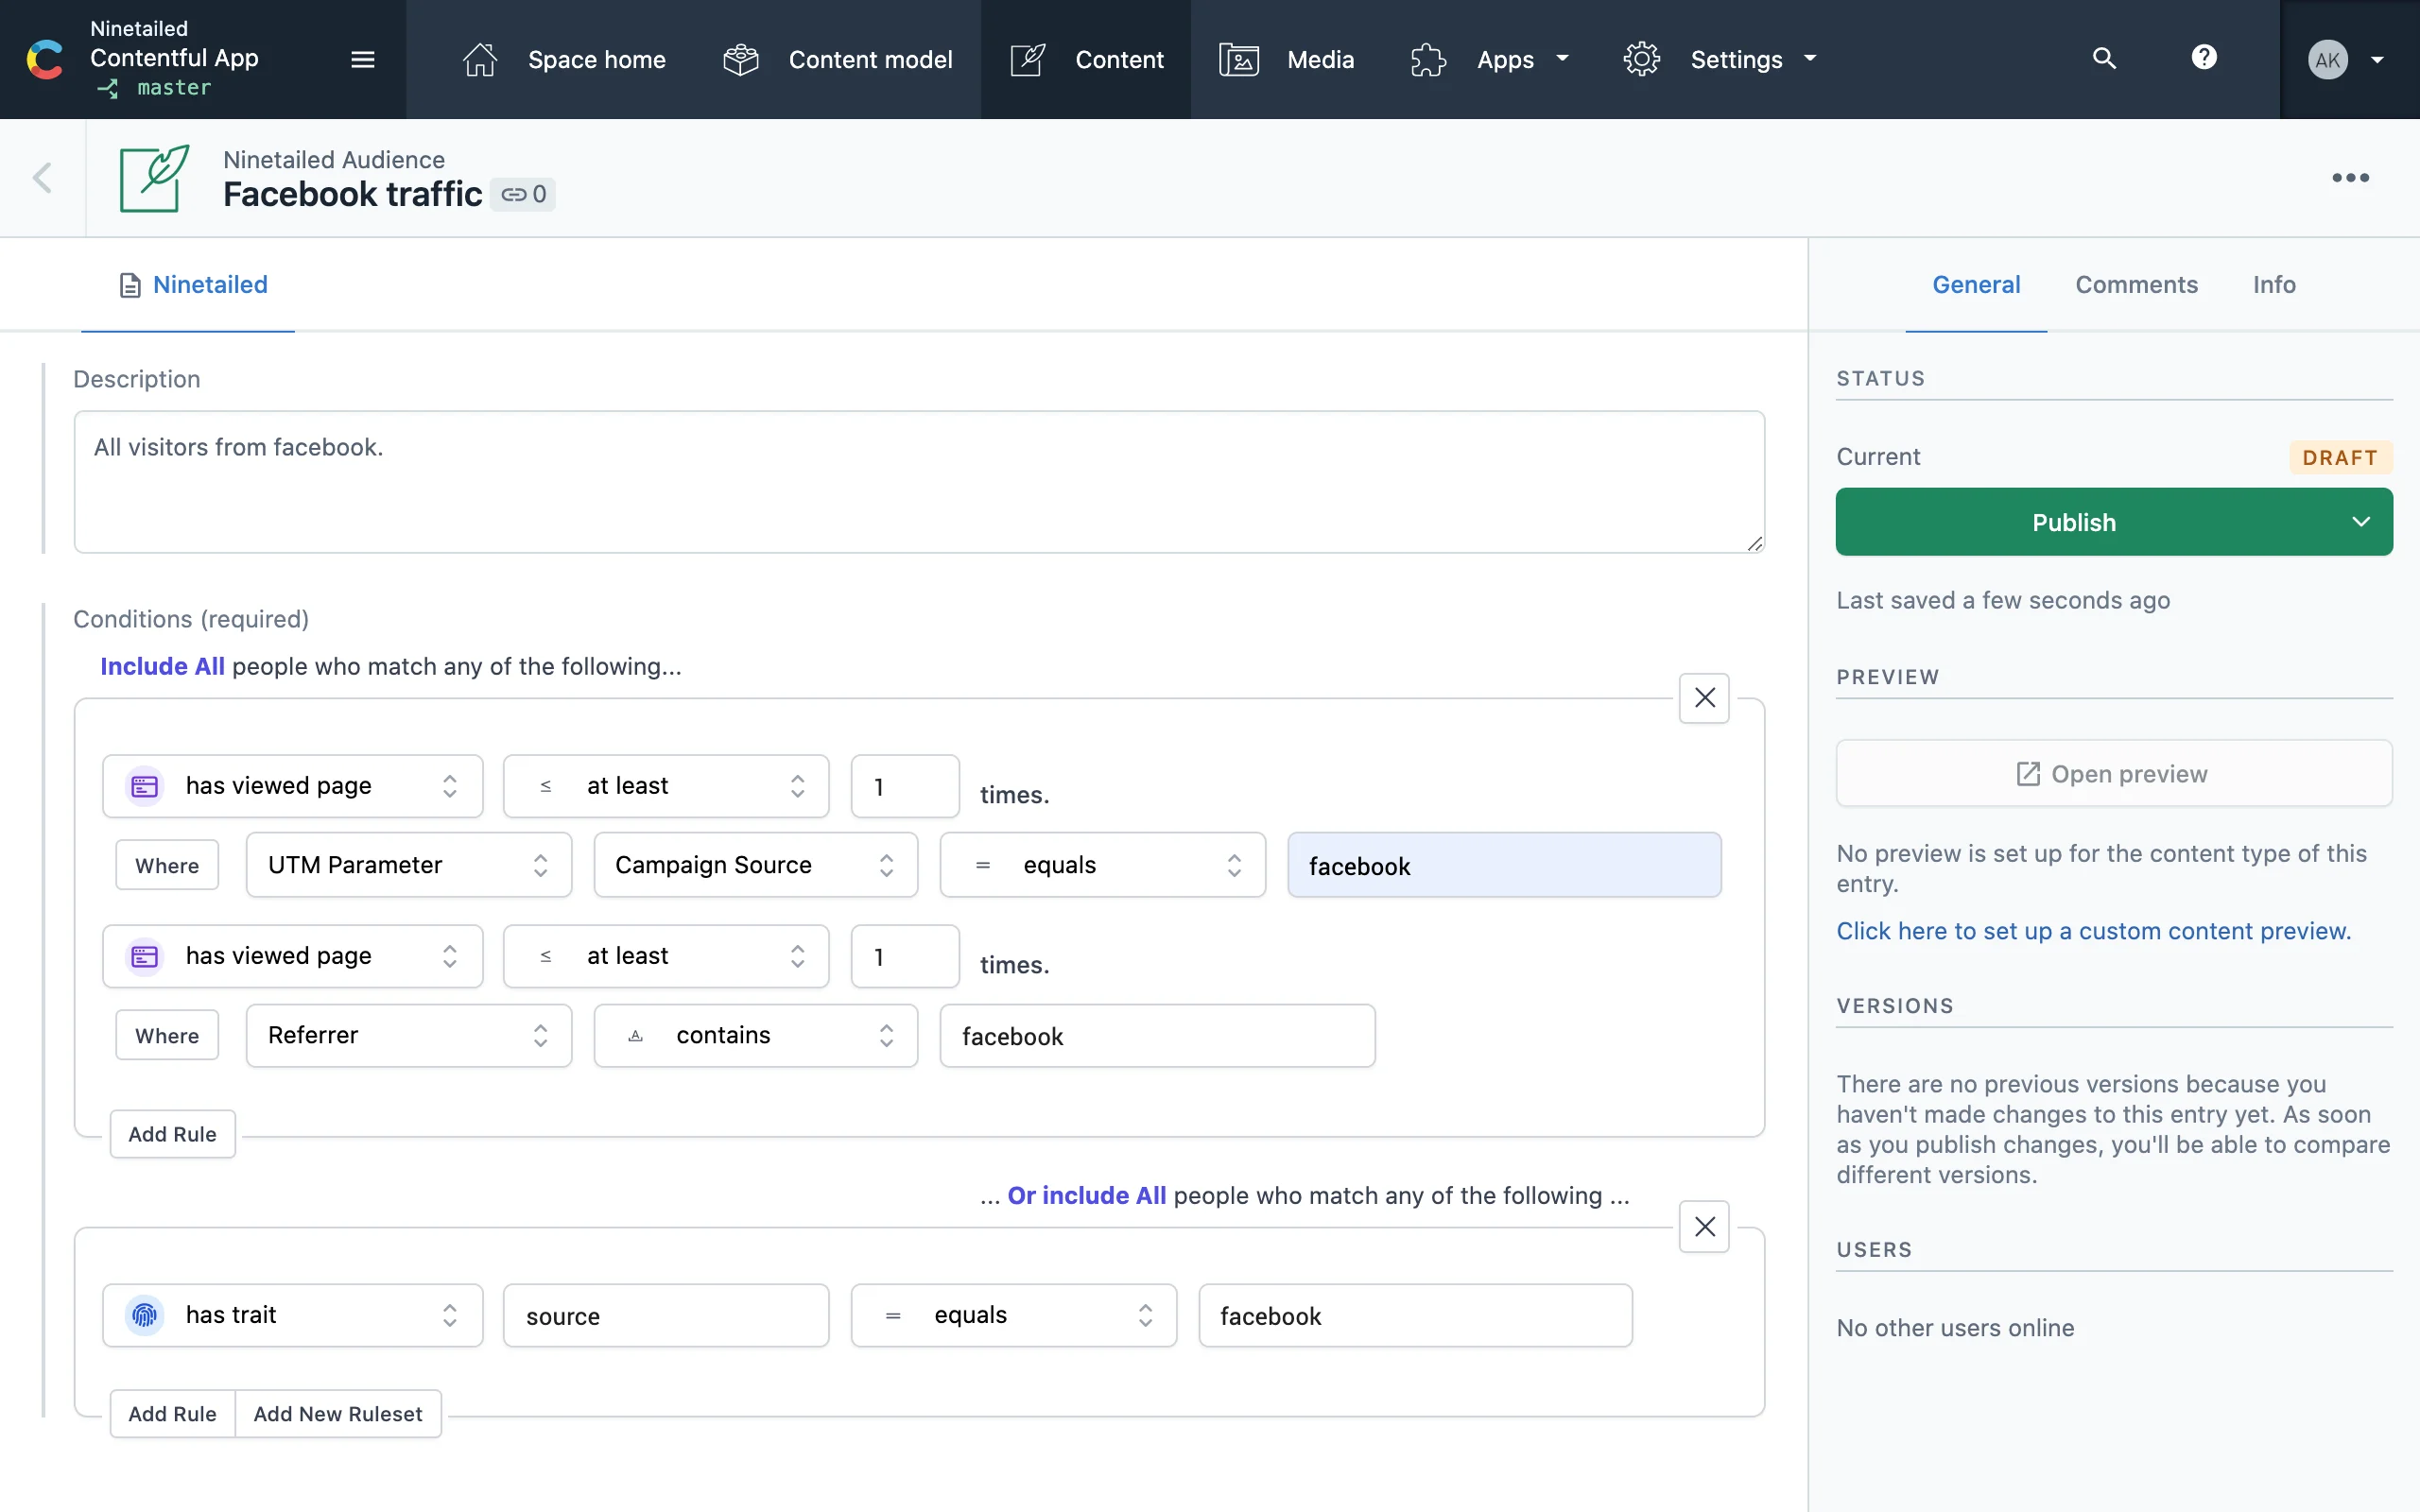Open the entry actions ellipsis menu
This screenshot has height=1512, width=2420.
coord(2350,178)
